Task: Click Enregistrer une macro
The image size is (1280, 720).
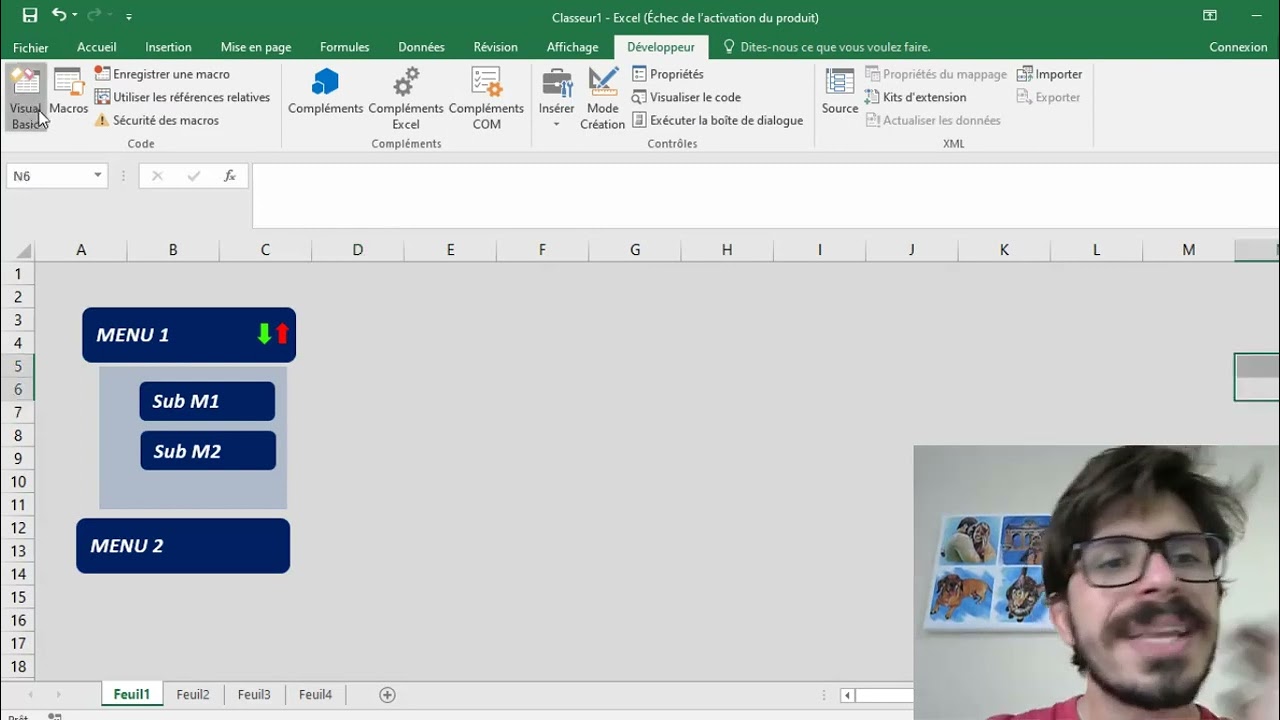Action: click(162, 74)
